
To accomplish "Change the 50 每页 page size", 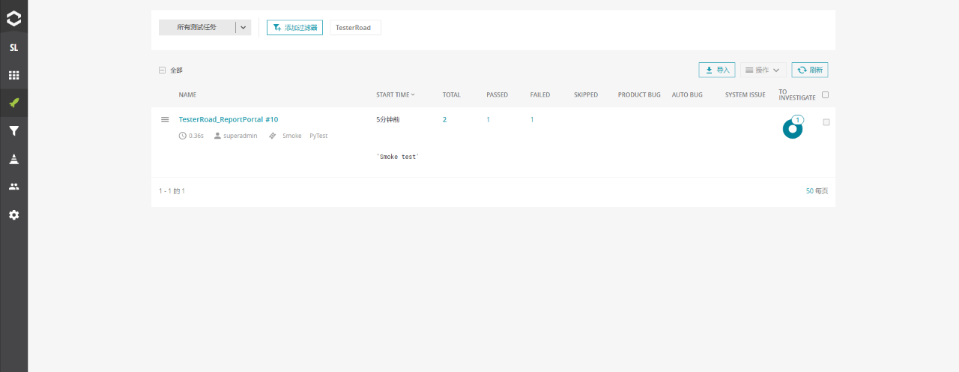I will [x=816, y=191].
